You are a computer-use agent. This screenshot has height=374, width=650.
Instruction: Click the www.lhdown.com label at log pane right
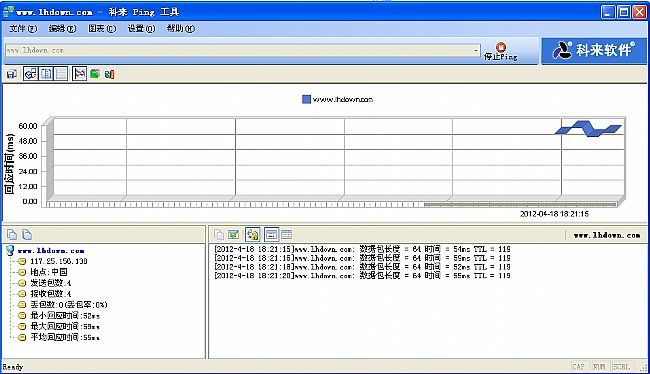(x=607, y=235)
